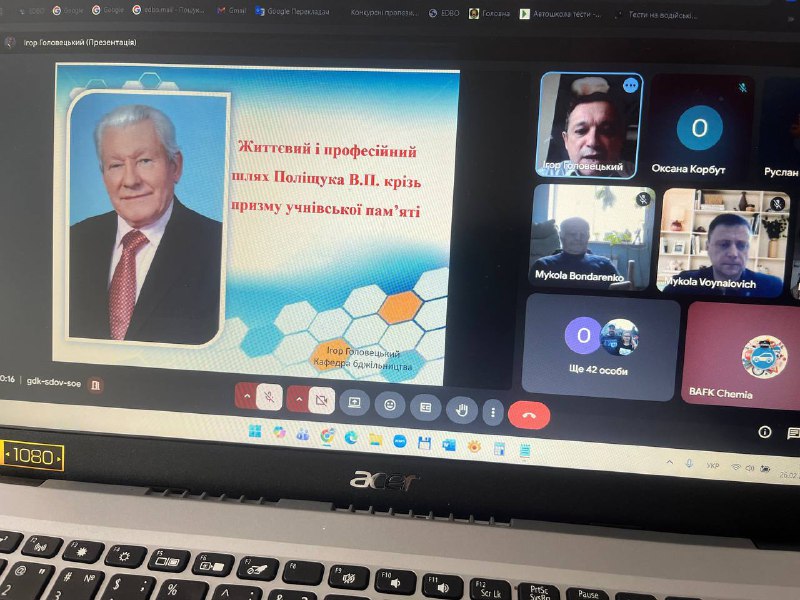Open Windows Start menu on taskbar
The height and width of the screenshot is (600, 800).
(255, 431)
